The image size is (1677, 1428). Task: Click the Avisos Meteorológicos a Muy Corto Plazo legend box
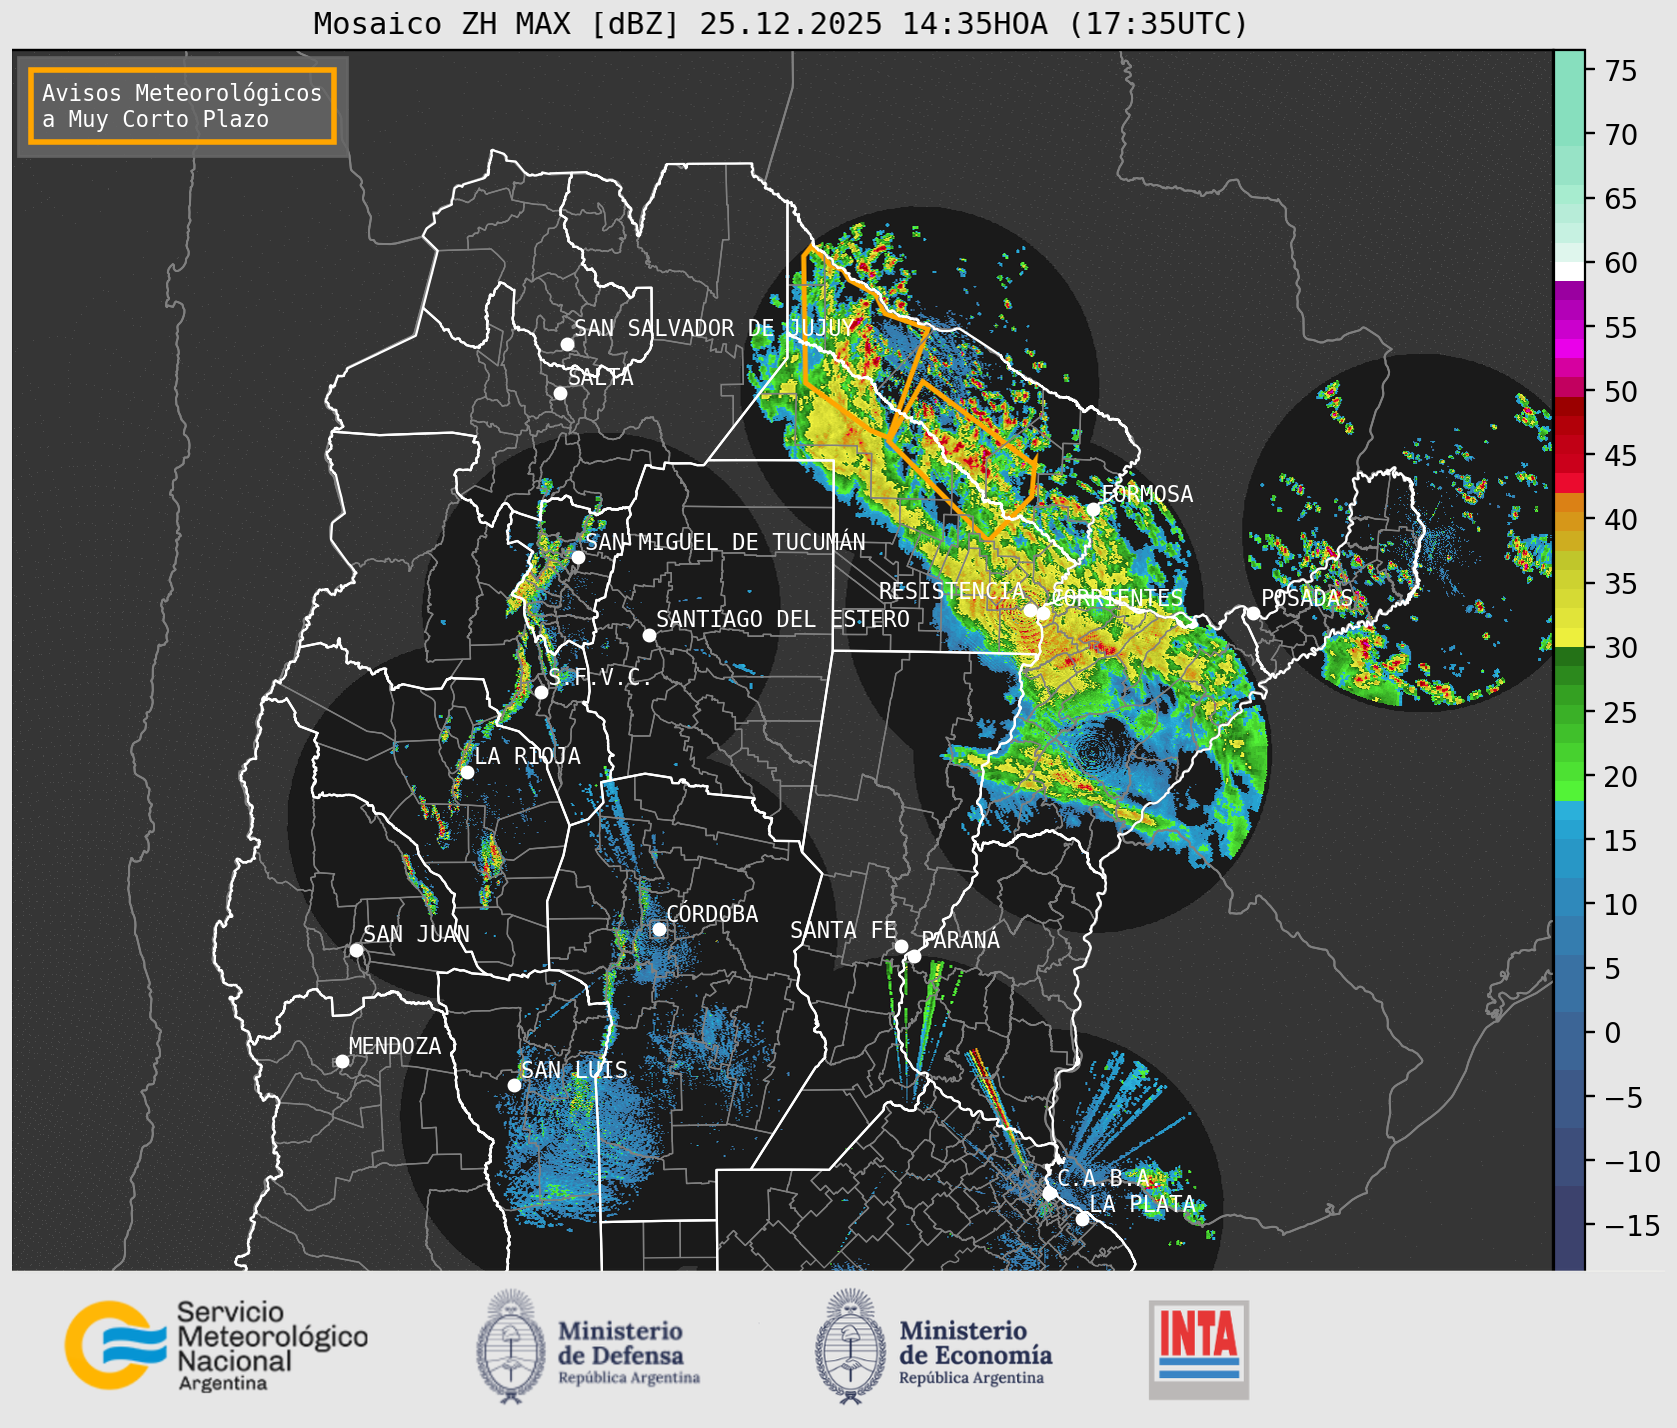pyautogui.click(x=182, y=106)
